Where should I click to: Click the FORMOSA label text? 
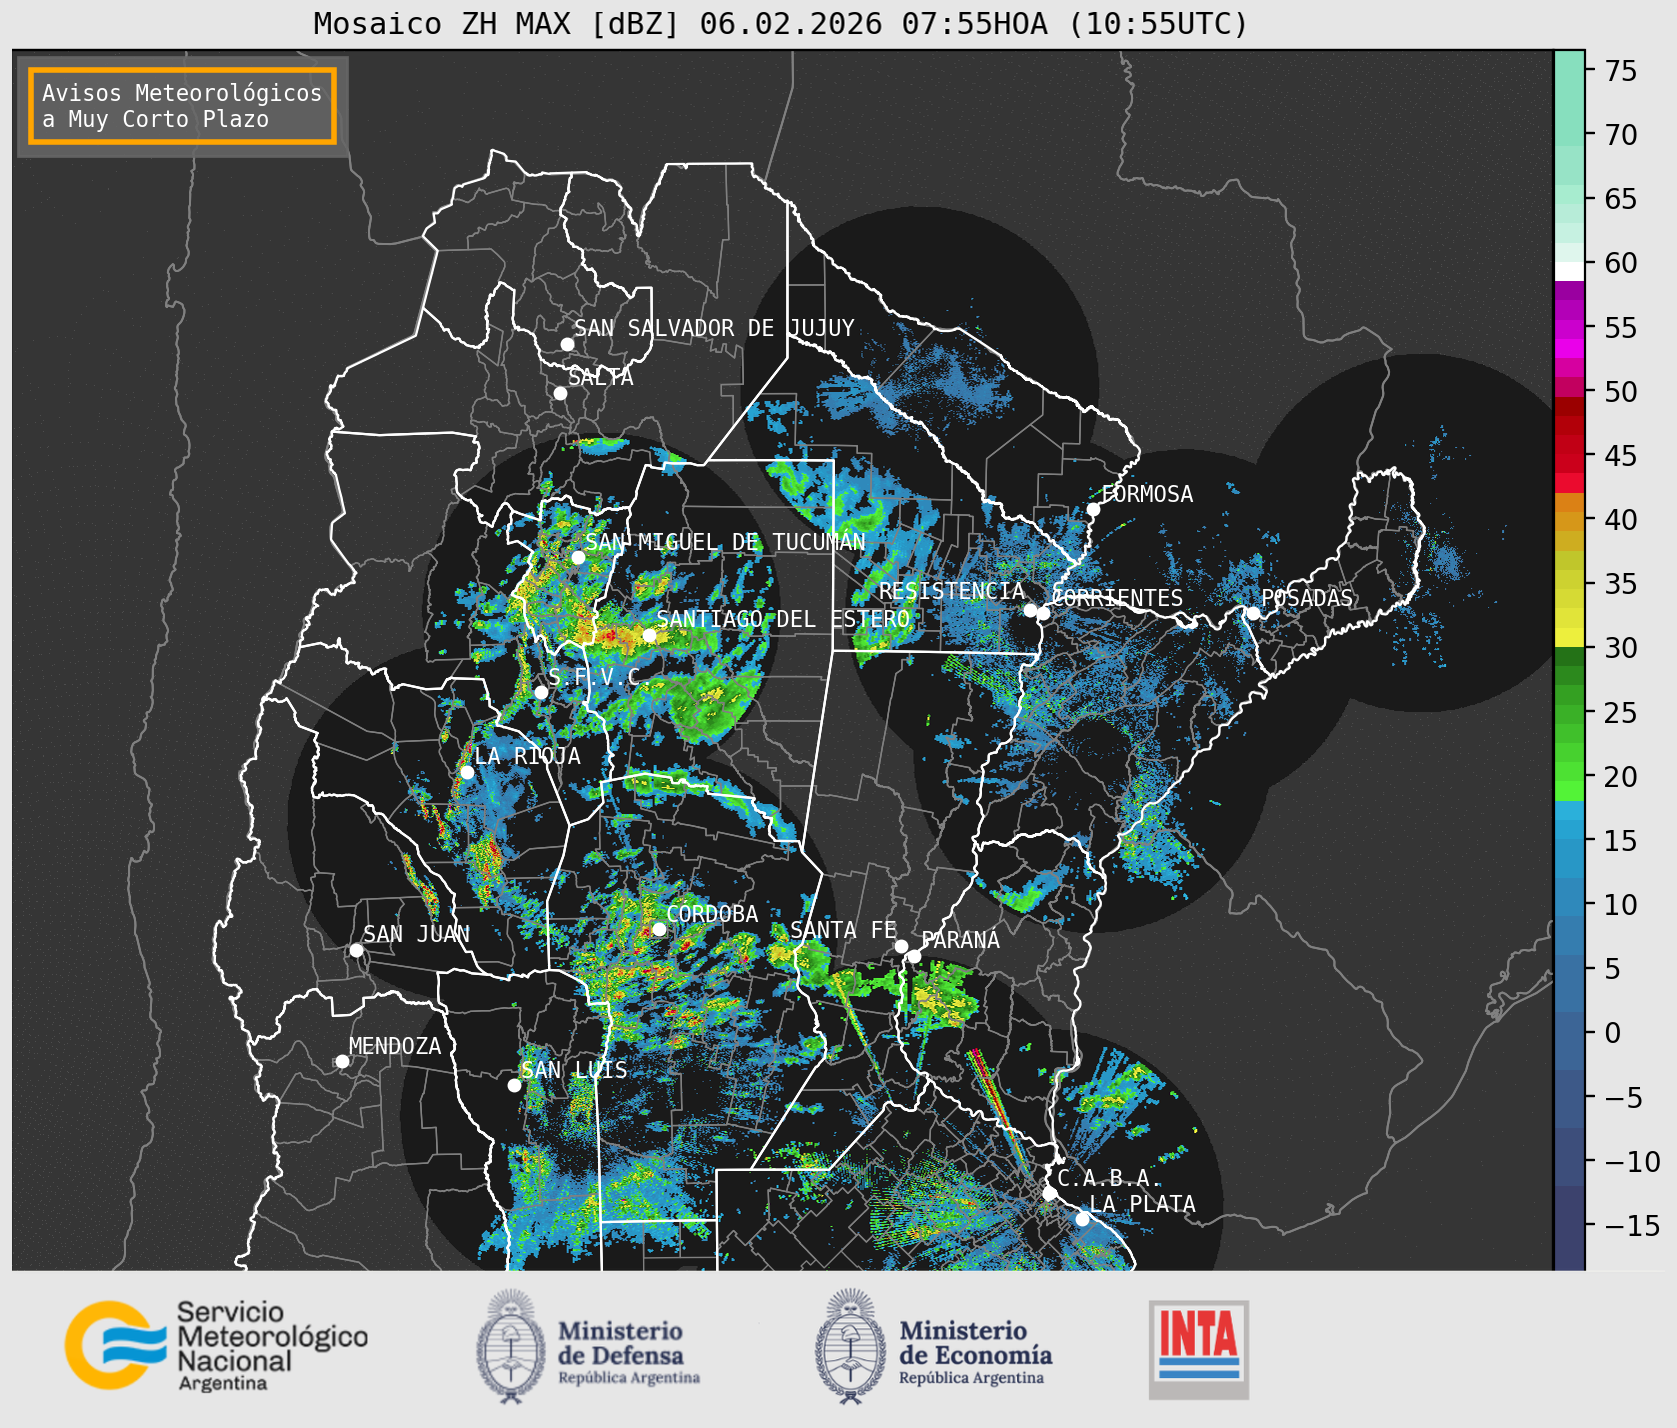pyautogui.click(x=1147, y=494)
